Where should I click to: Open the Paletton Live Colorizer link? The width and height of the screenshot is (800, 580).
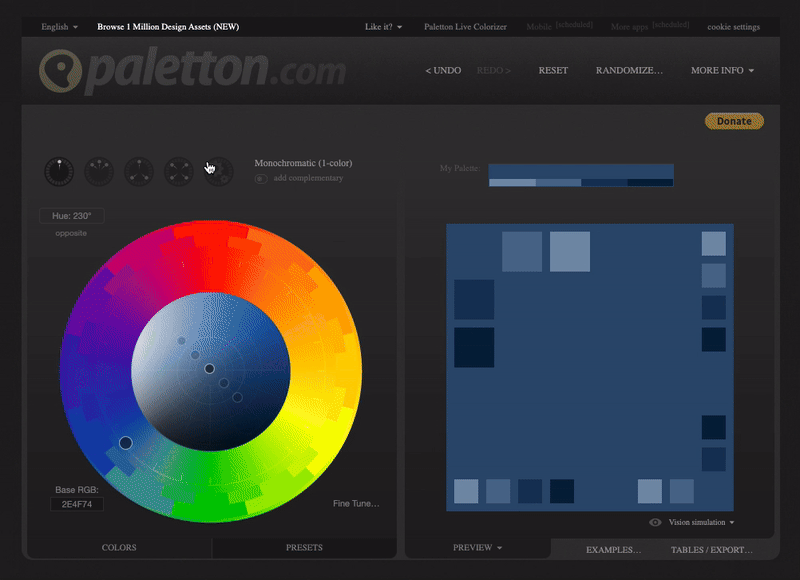pos(465,27)
